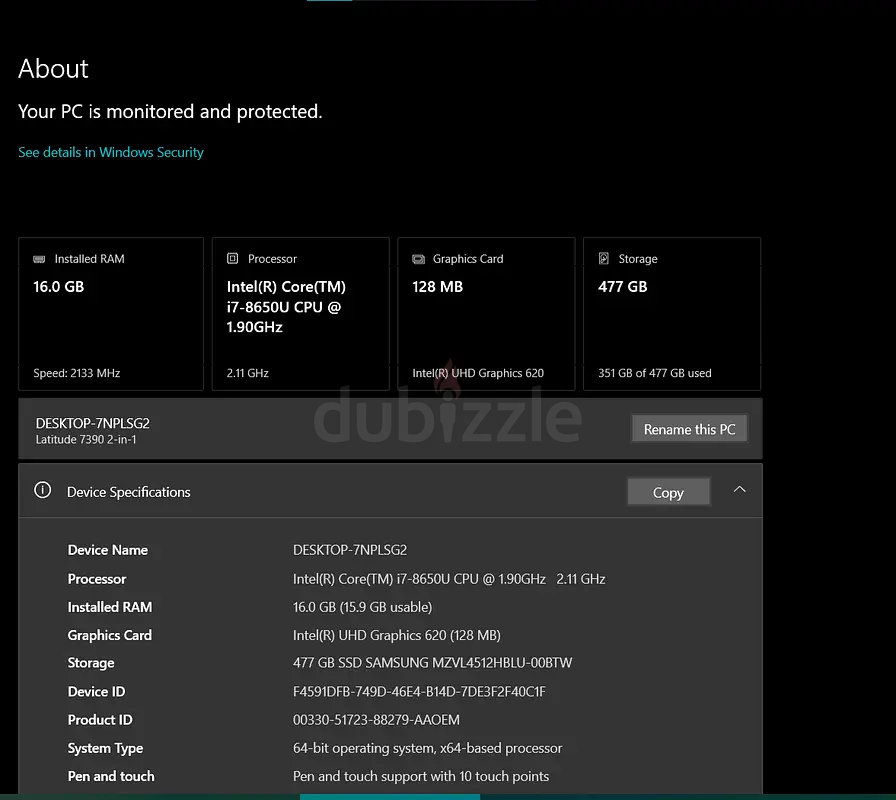Click the Graphics Card icon

[418, 259]
